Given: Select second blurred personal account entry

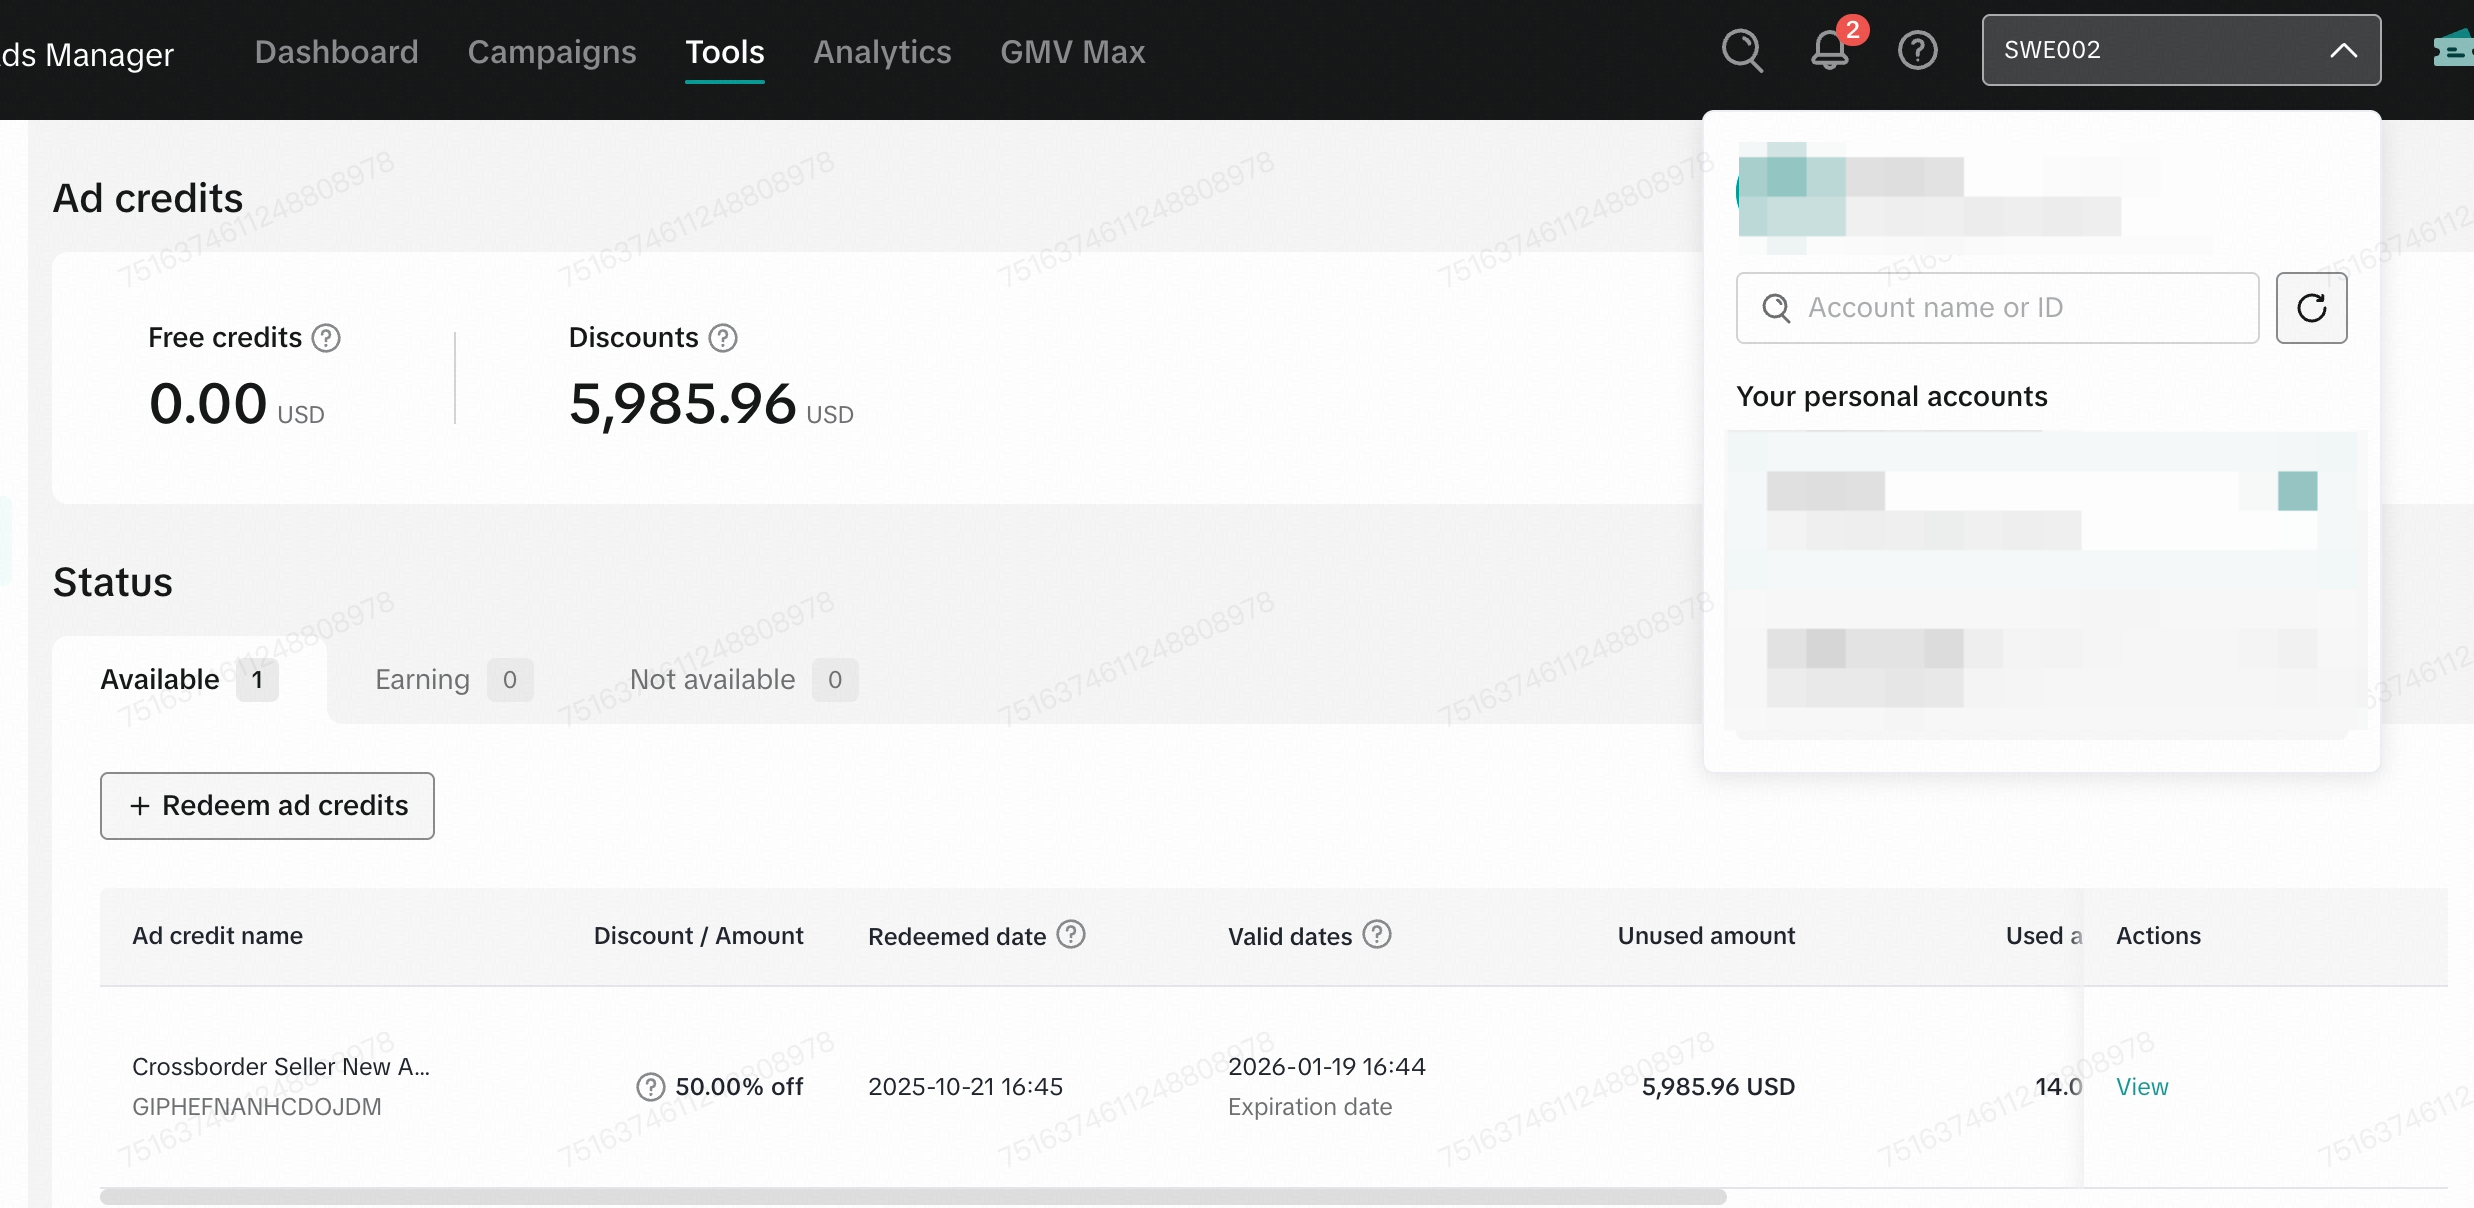Looking at the screenshot, I should 2040,667.
